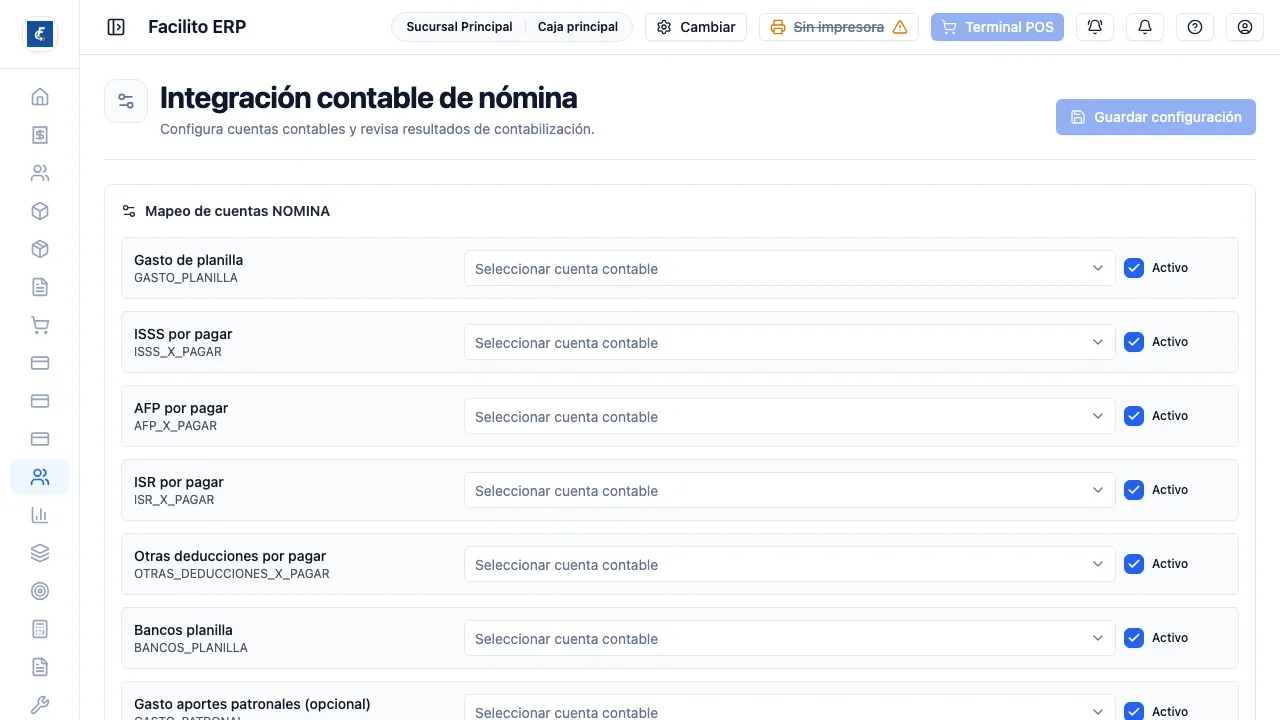Screen dimensions: 1280x720
Task: Uncheck Activo for ISSS por pagar
Action: (1134, 342)
